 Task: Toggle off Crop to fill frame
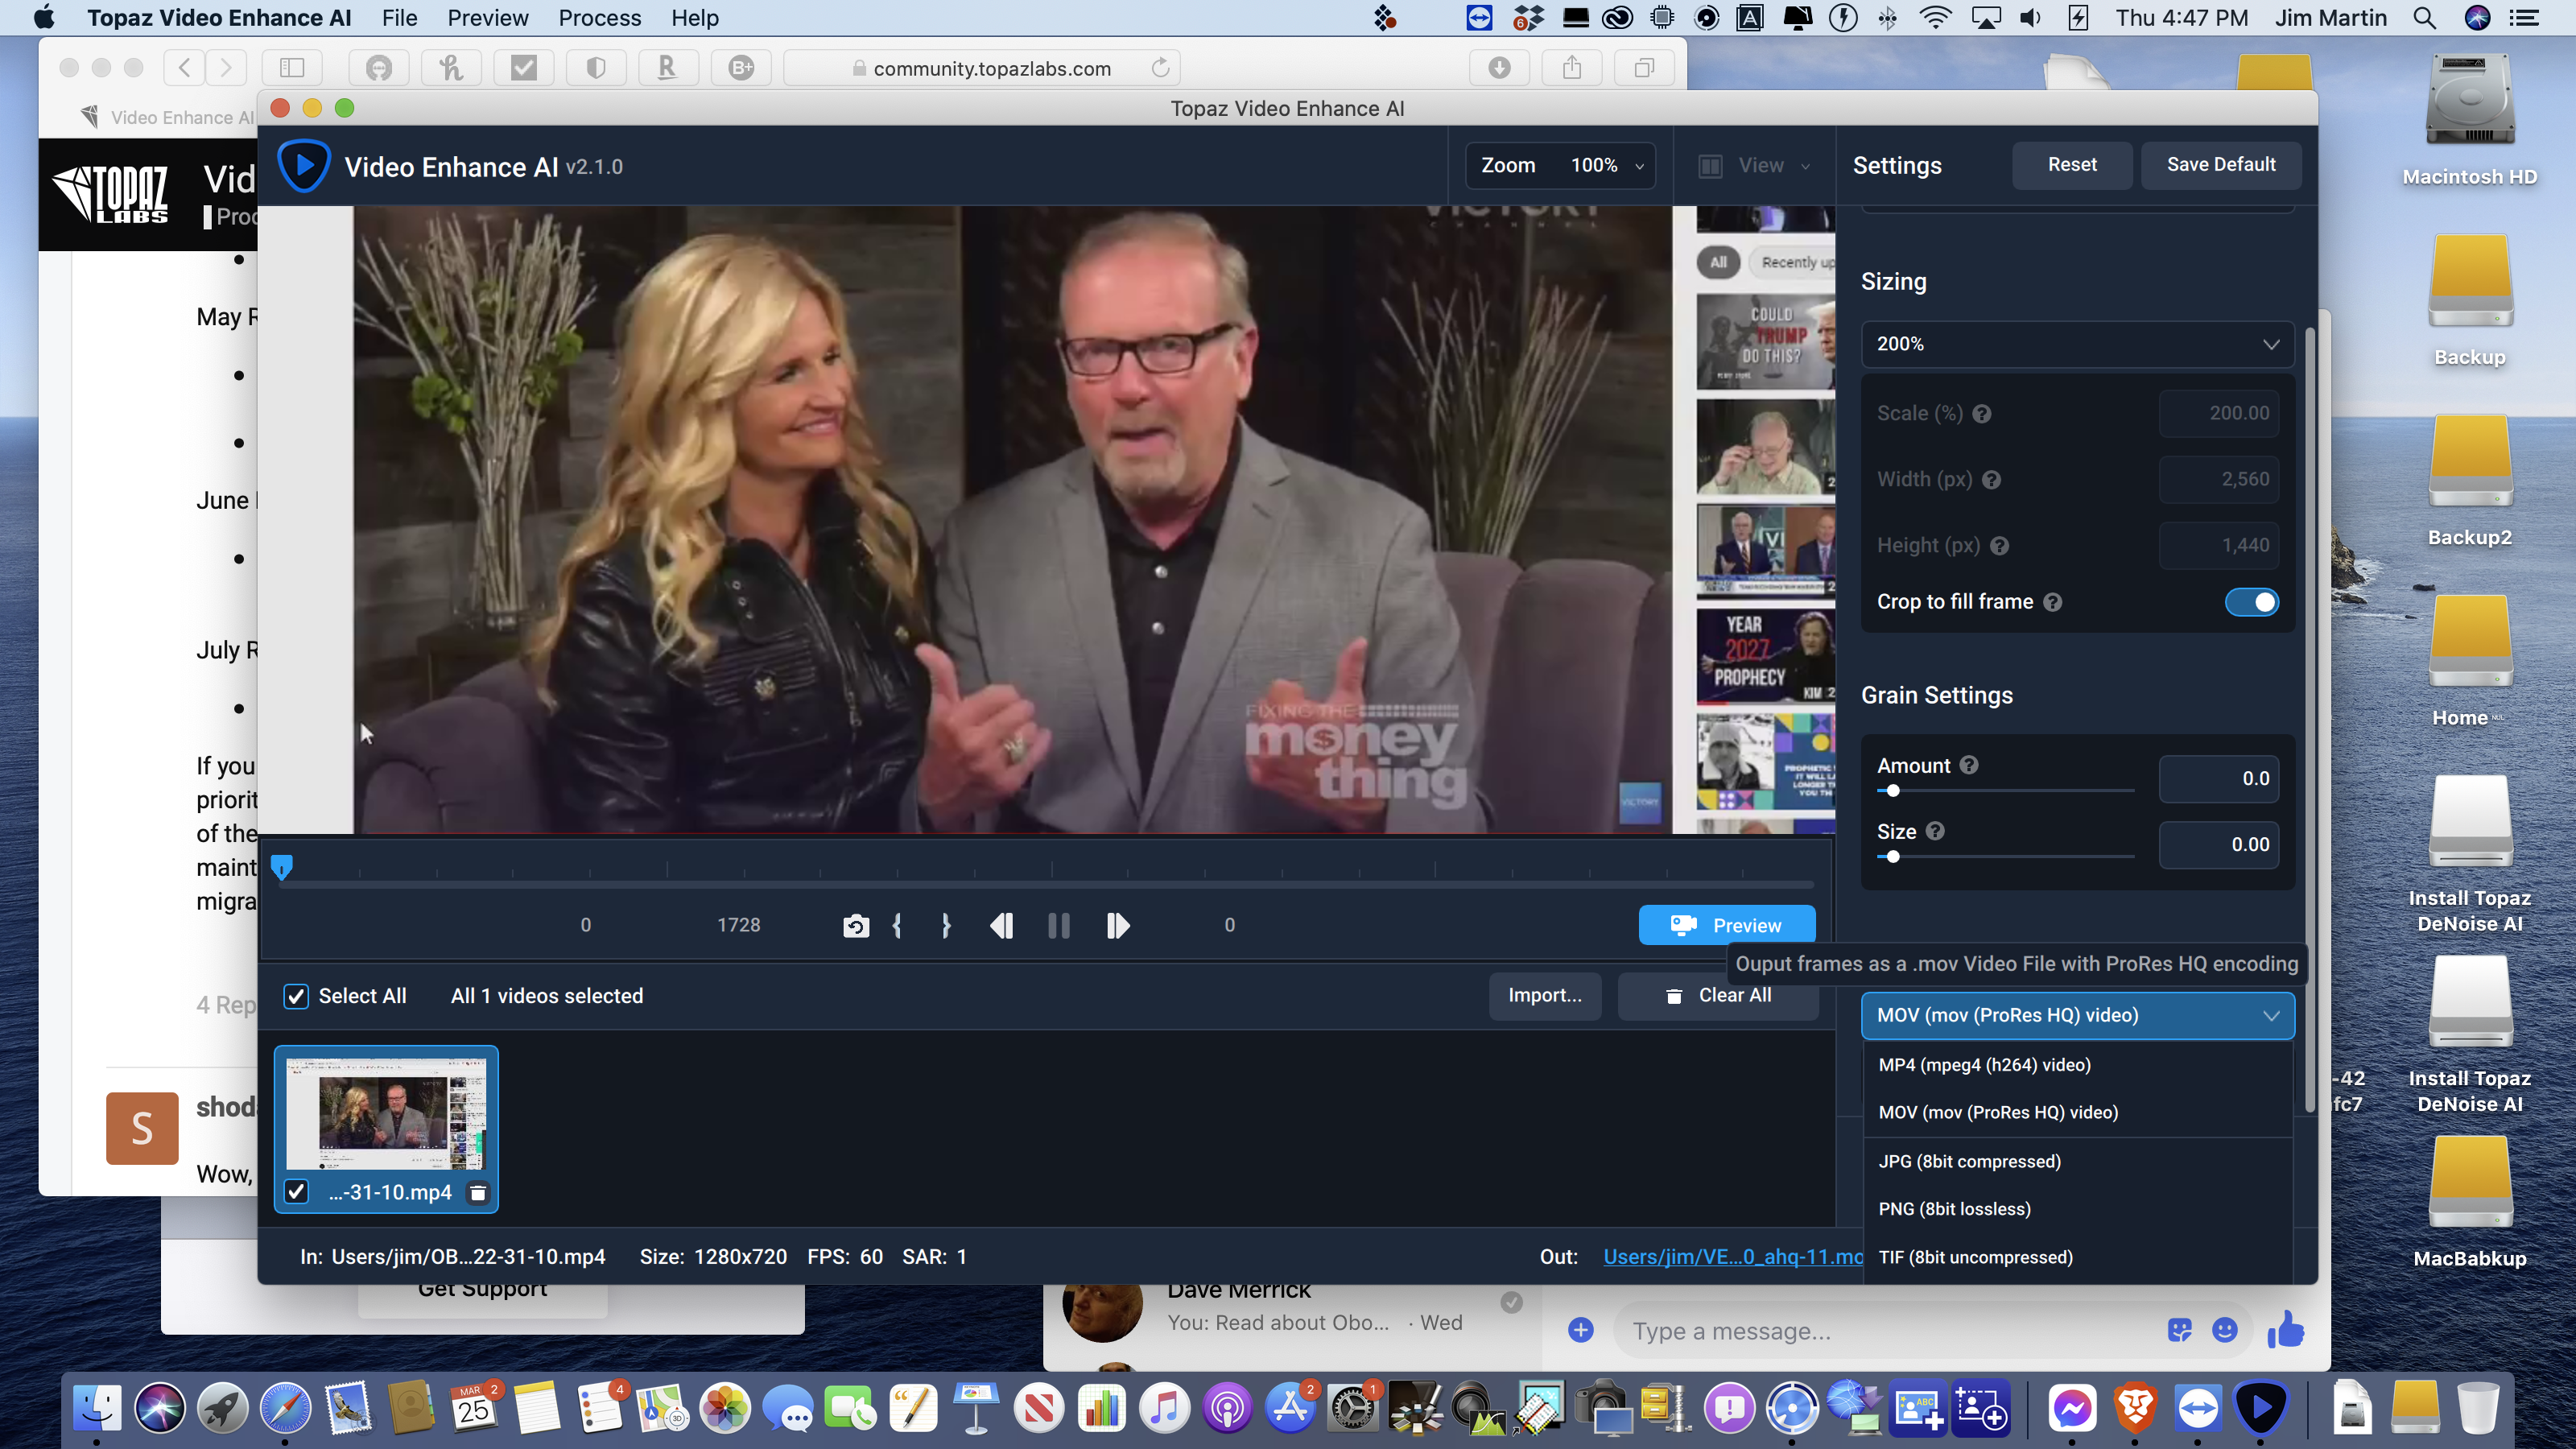[2251, 602]
